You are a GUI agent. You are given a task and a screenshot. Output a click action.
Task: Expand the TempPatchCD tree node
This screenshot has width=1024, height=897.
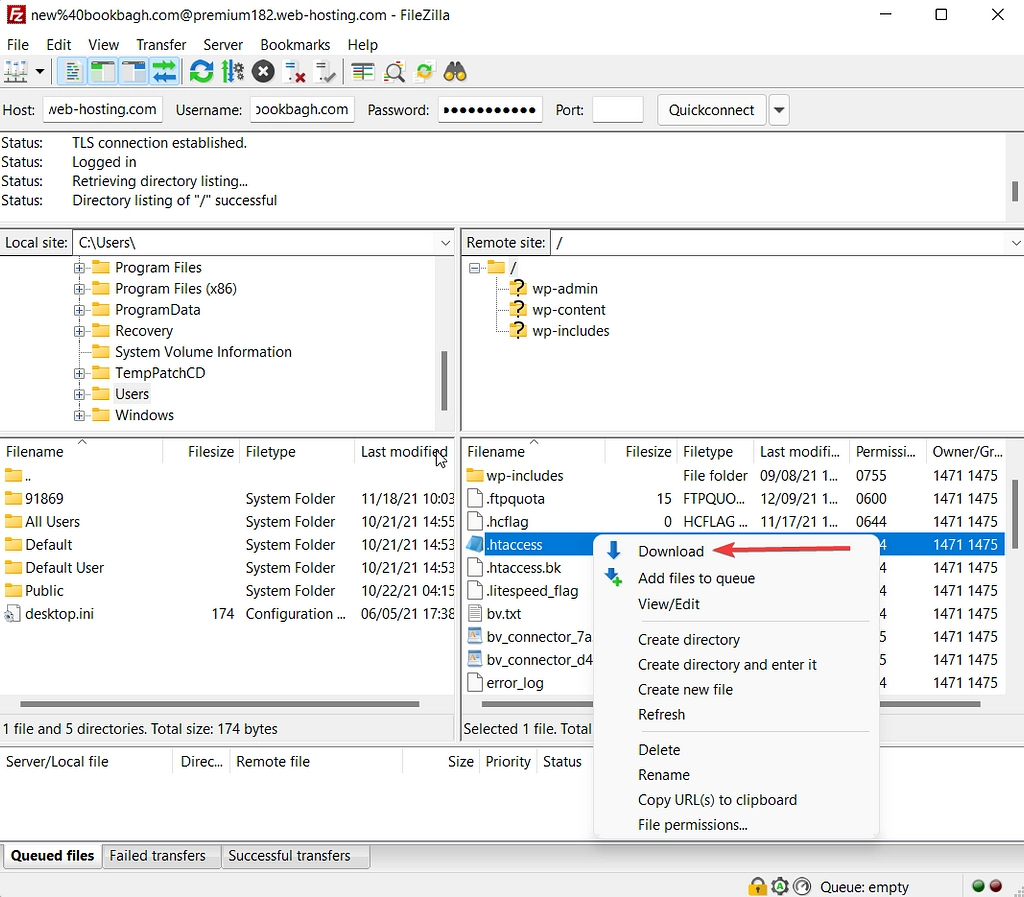[79, 373]
